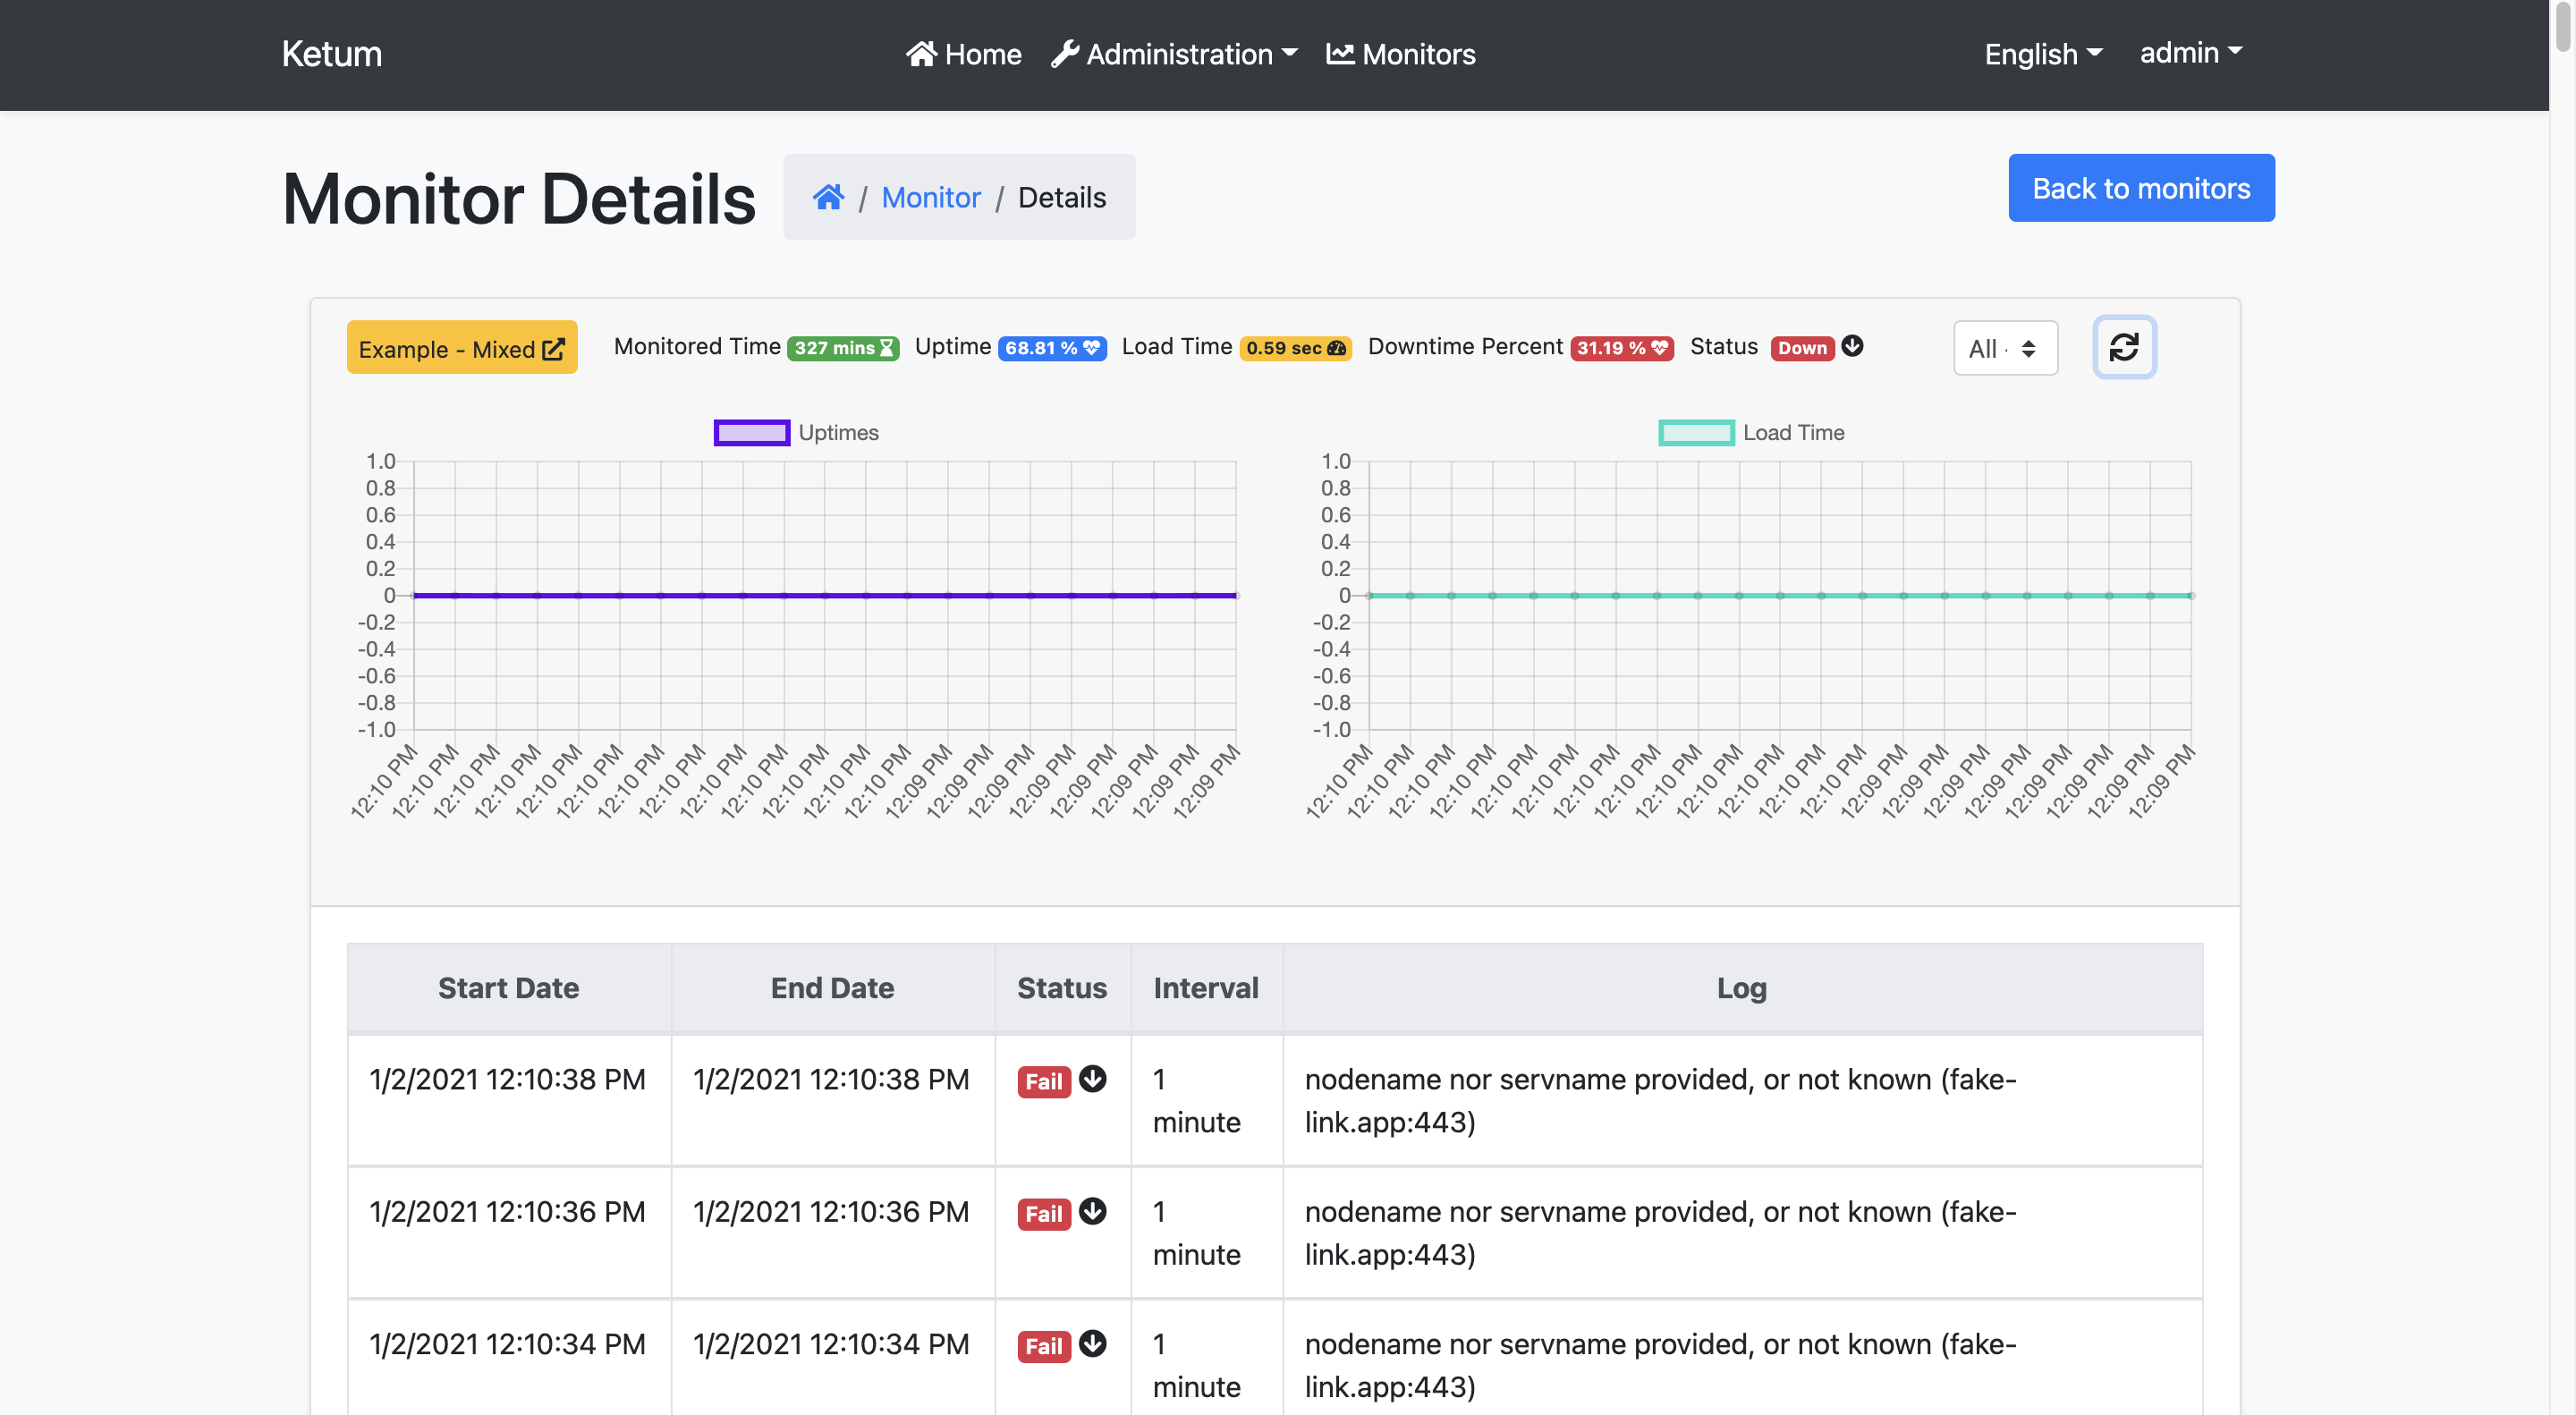Click the heartbeat icon in the Uptime badge

[x=1092, y=349]
